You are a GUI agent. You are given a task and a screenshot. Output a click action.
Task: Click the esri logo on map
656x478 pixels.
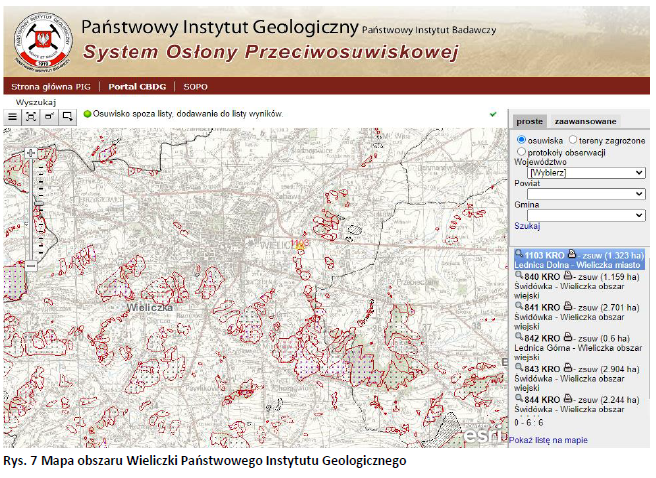tap(483, 435)
